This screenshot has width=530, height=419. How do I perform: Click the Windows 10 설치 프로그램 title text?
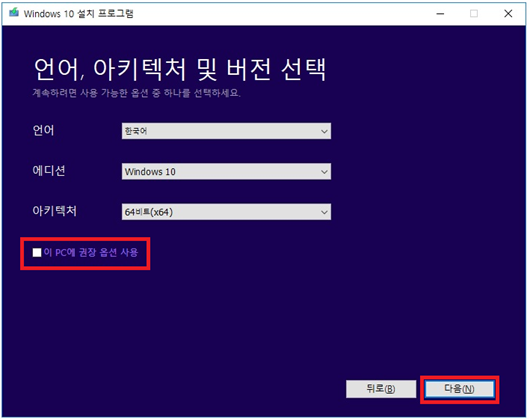[x=78, y=14]
